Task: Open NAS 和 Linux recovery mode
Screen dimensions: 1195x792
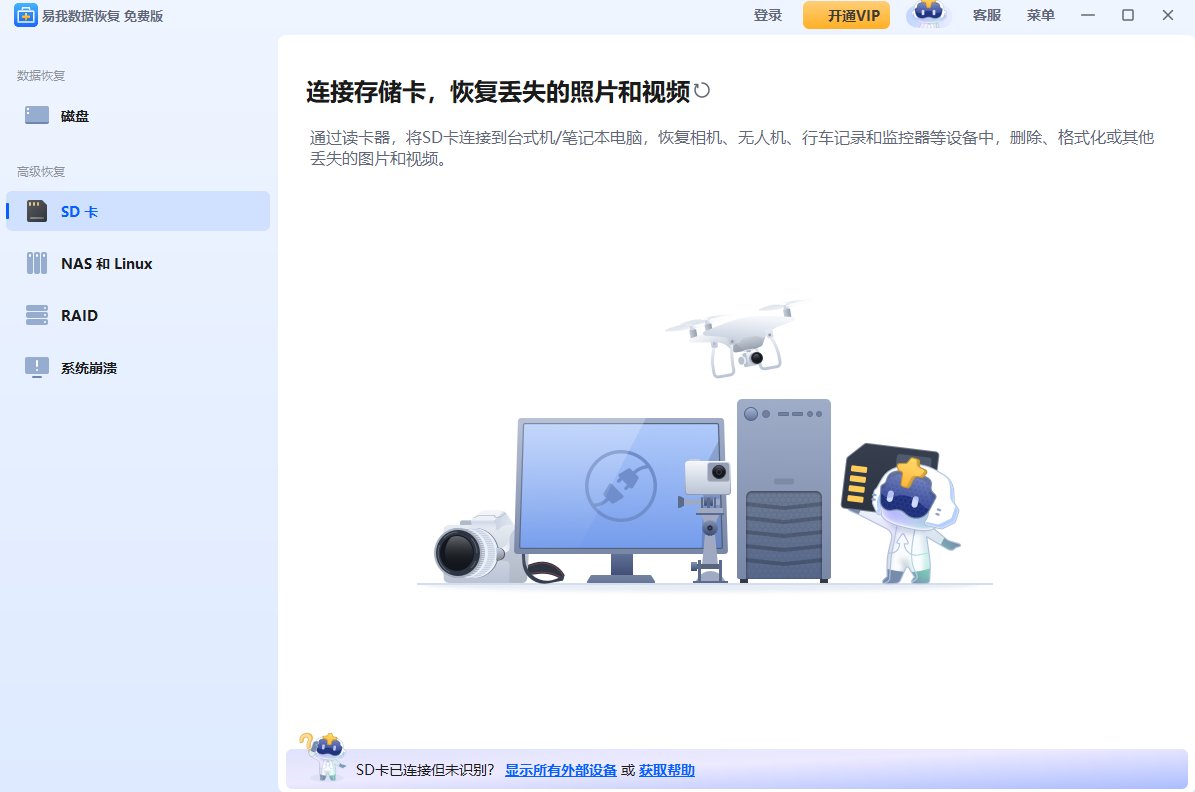Action: 37,263
